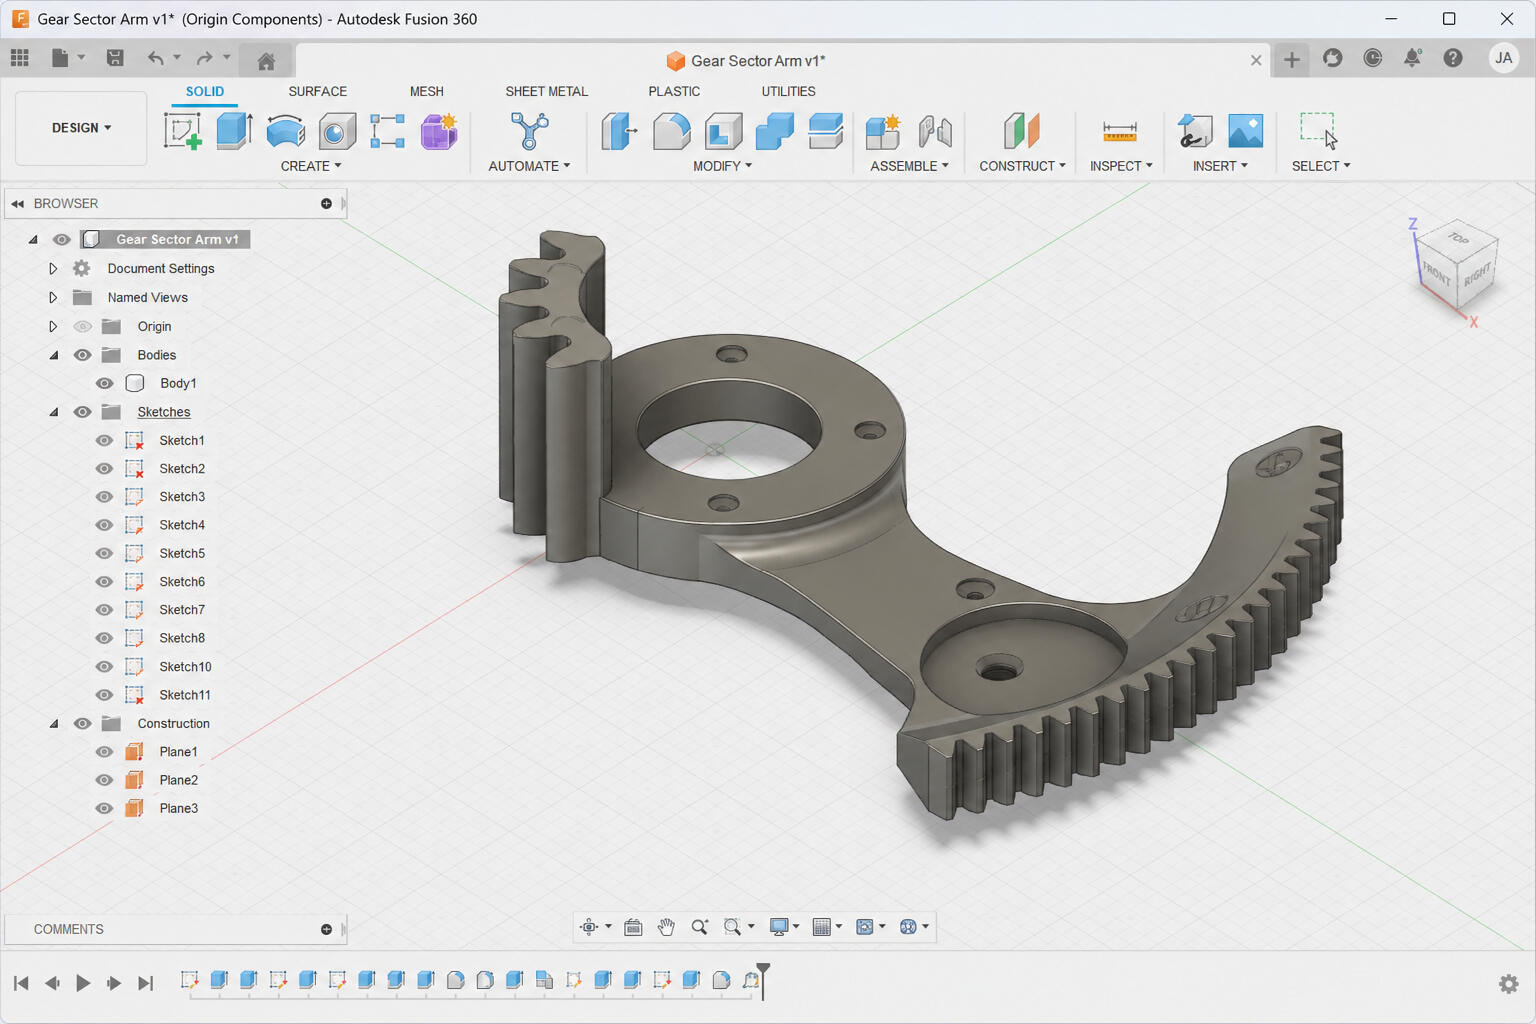Collapse the Construction folder
This screenshot has width=1536, height=1024.
(54, 723)
